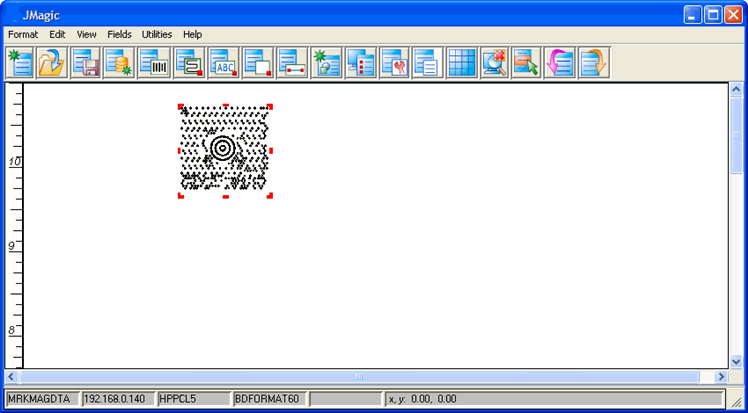
Task: Click the HPPCL5 status bar field
Action: [192, 399]
